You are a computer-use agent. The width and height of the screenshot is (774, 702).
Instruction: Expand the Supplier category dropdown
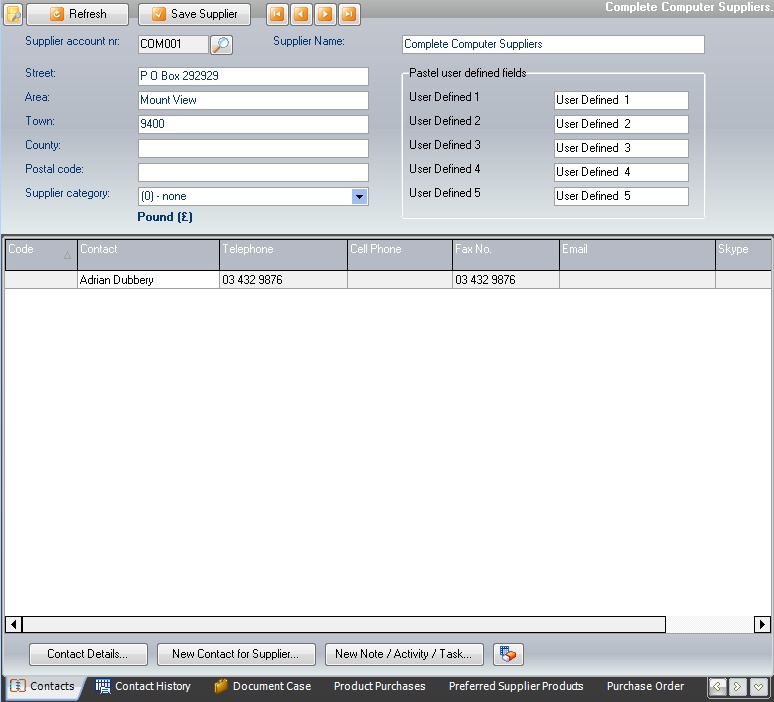360,197
